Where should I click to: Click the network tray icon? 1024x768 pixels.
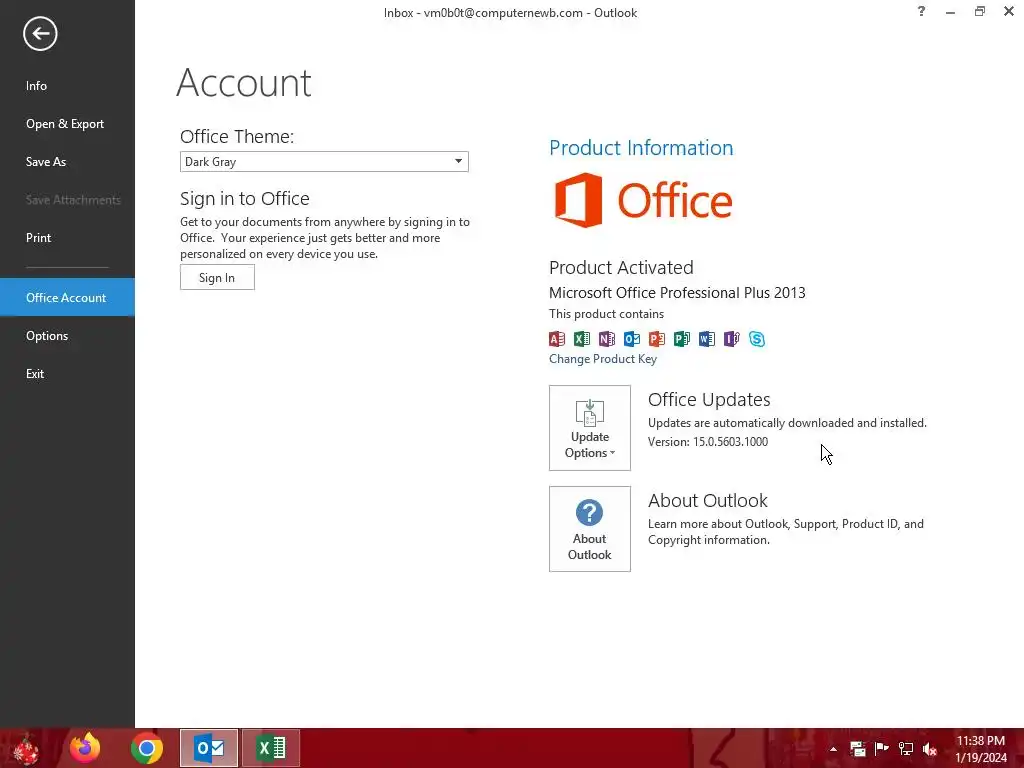906,749
